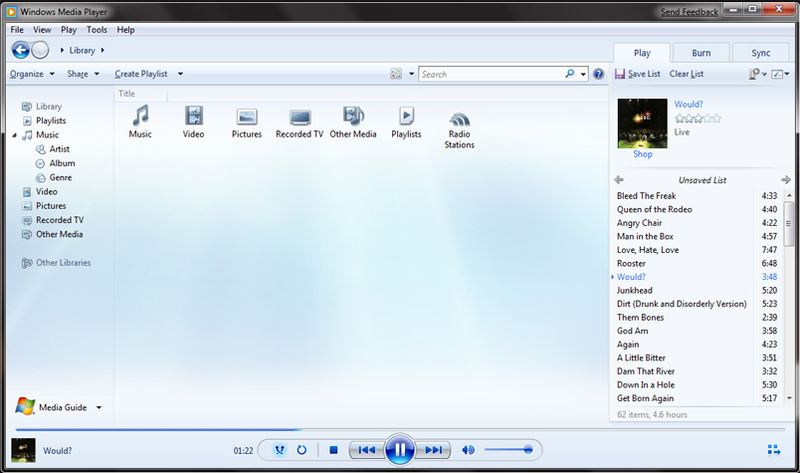Select 'Man in the Box' track
Viewport: 800px width, 473px height.
[696, 236]
